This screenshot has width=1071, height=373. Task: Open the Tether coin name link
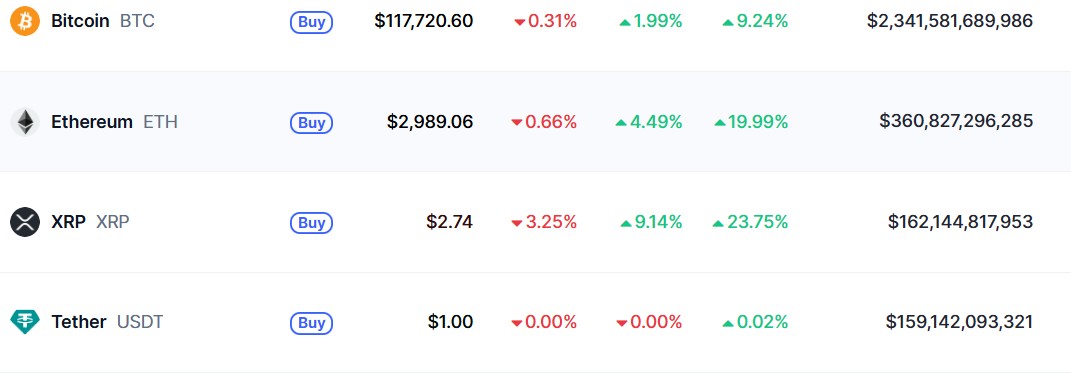[x=79, y=322]
